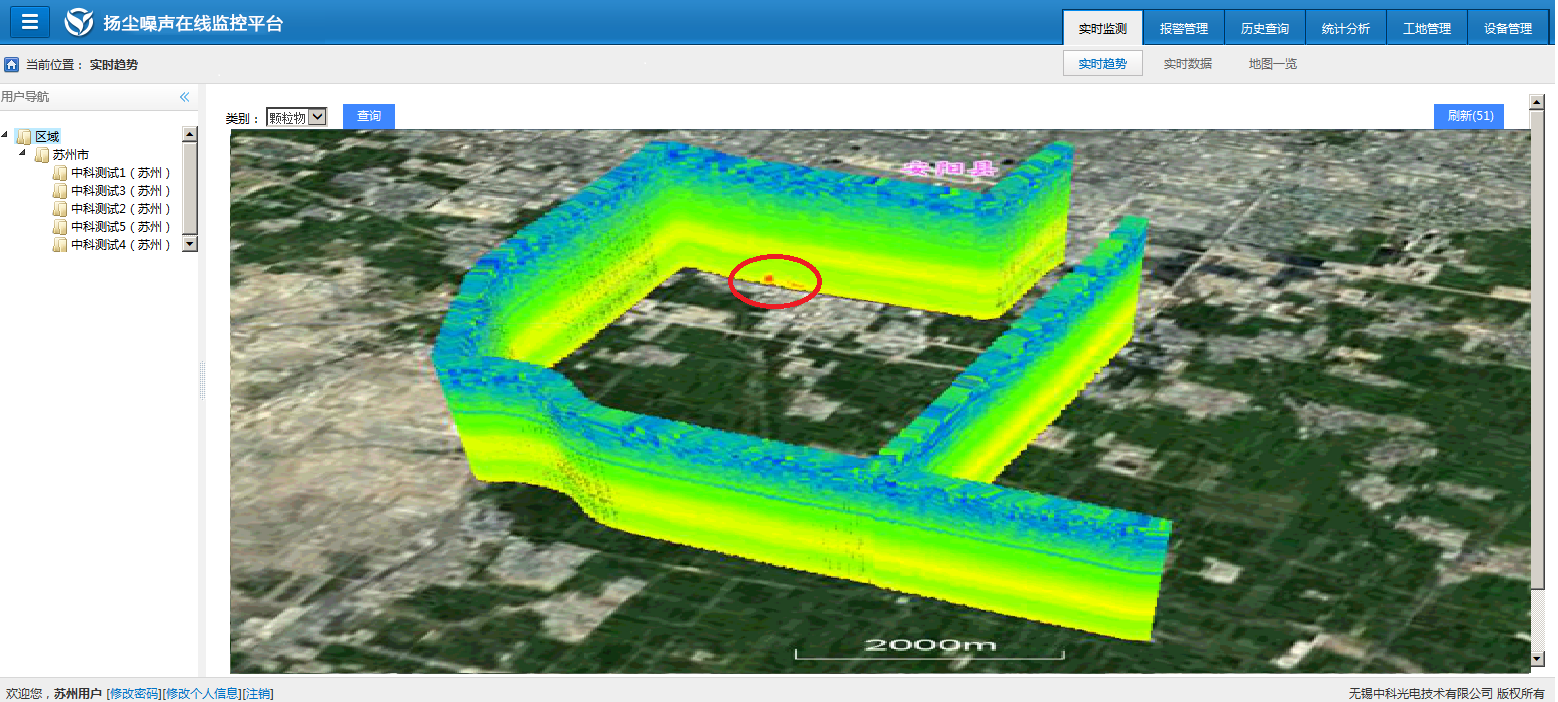Image resolution: width=1558 pixels, height=702 pixels.
Task: Click the 注销 logout link
Action: click(x=258, y=694)
